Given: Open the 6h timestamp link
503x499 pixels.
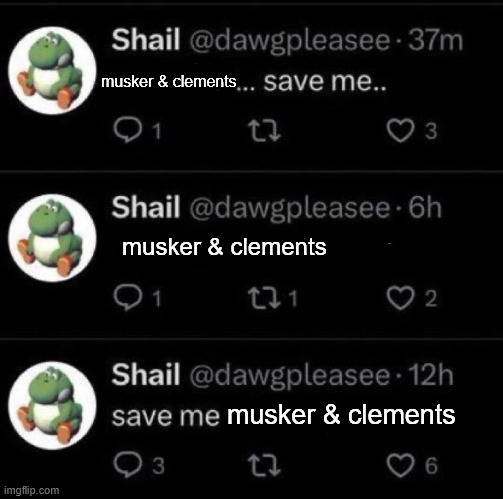Looking at the screenshot, I should tap(425, 207).
